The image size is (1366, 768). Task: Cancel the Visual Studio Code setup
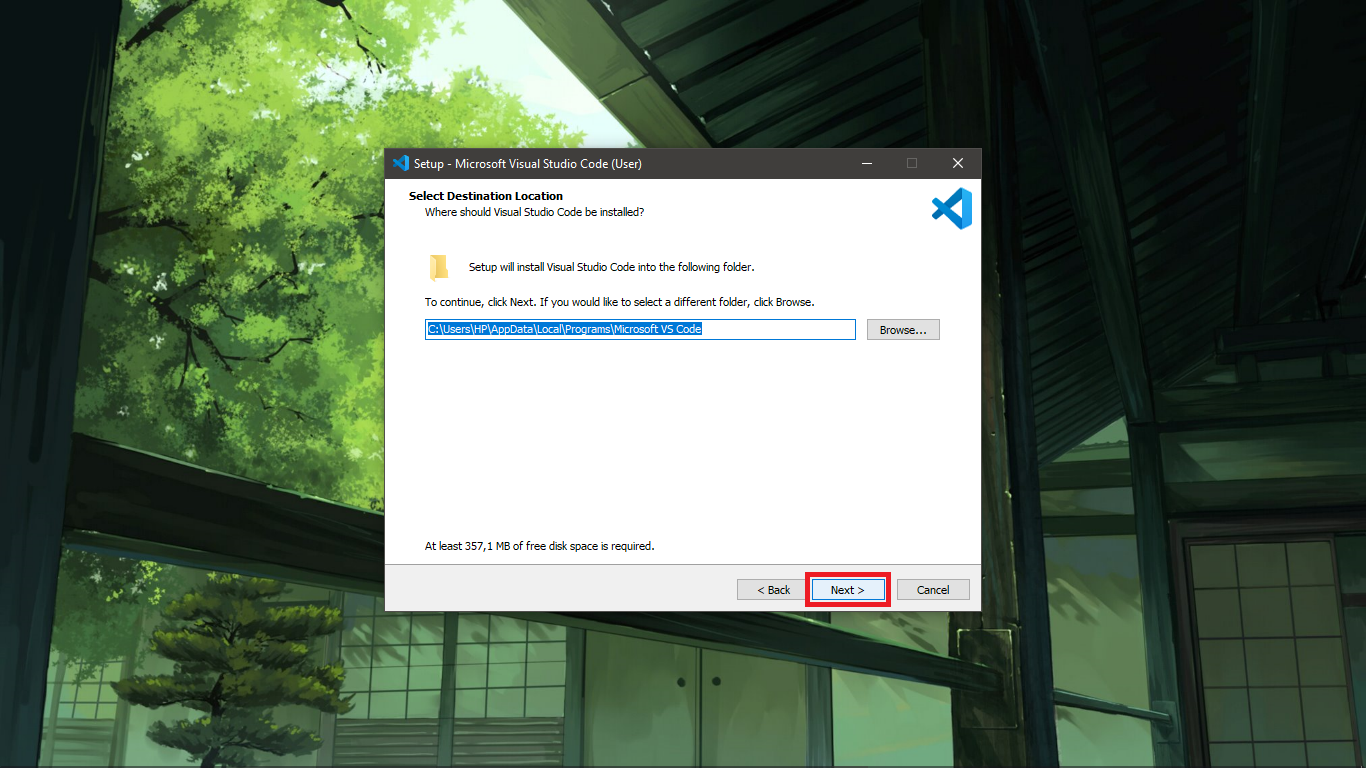point(932,590)
